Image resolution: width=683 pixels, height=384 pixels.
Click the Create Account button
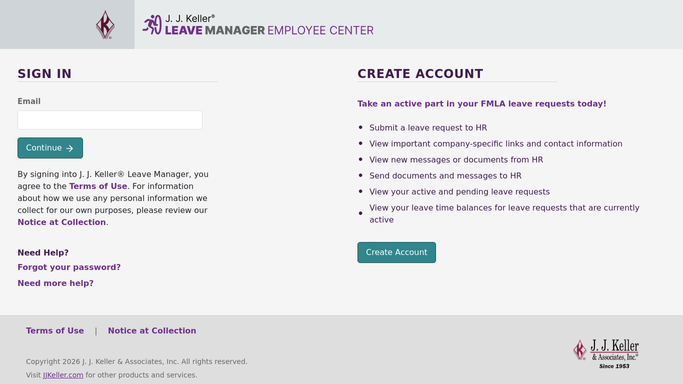coord(396,253)
